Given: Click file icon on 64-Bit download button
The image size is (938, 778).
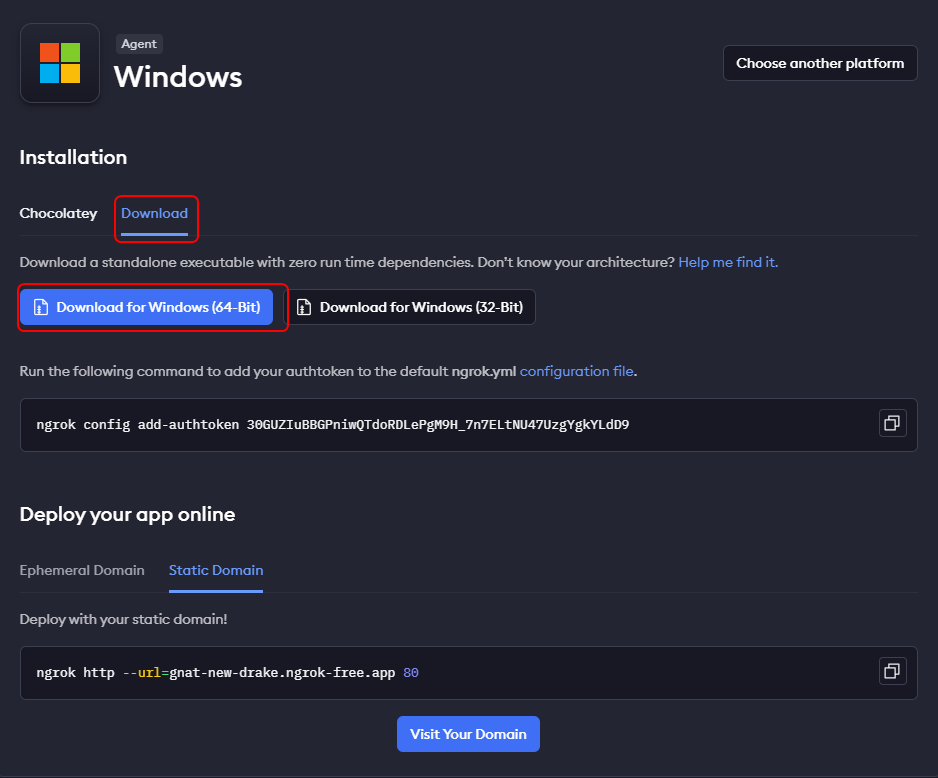Looking at the screenshot, I should coord(41,308).
